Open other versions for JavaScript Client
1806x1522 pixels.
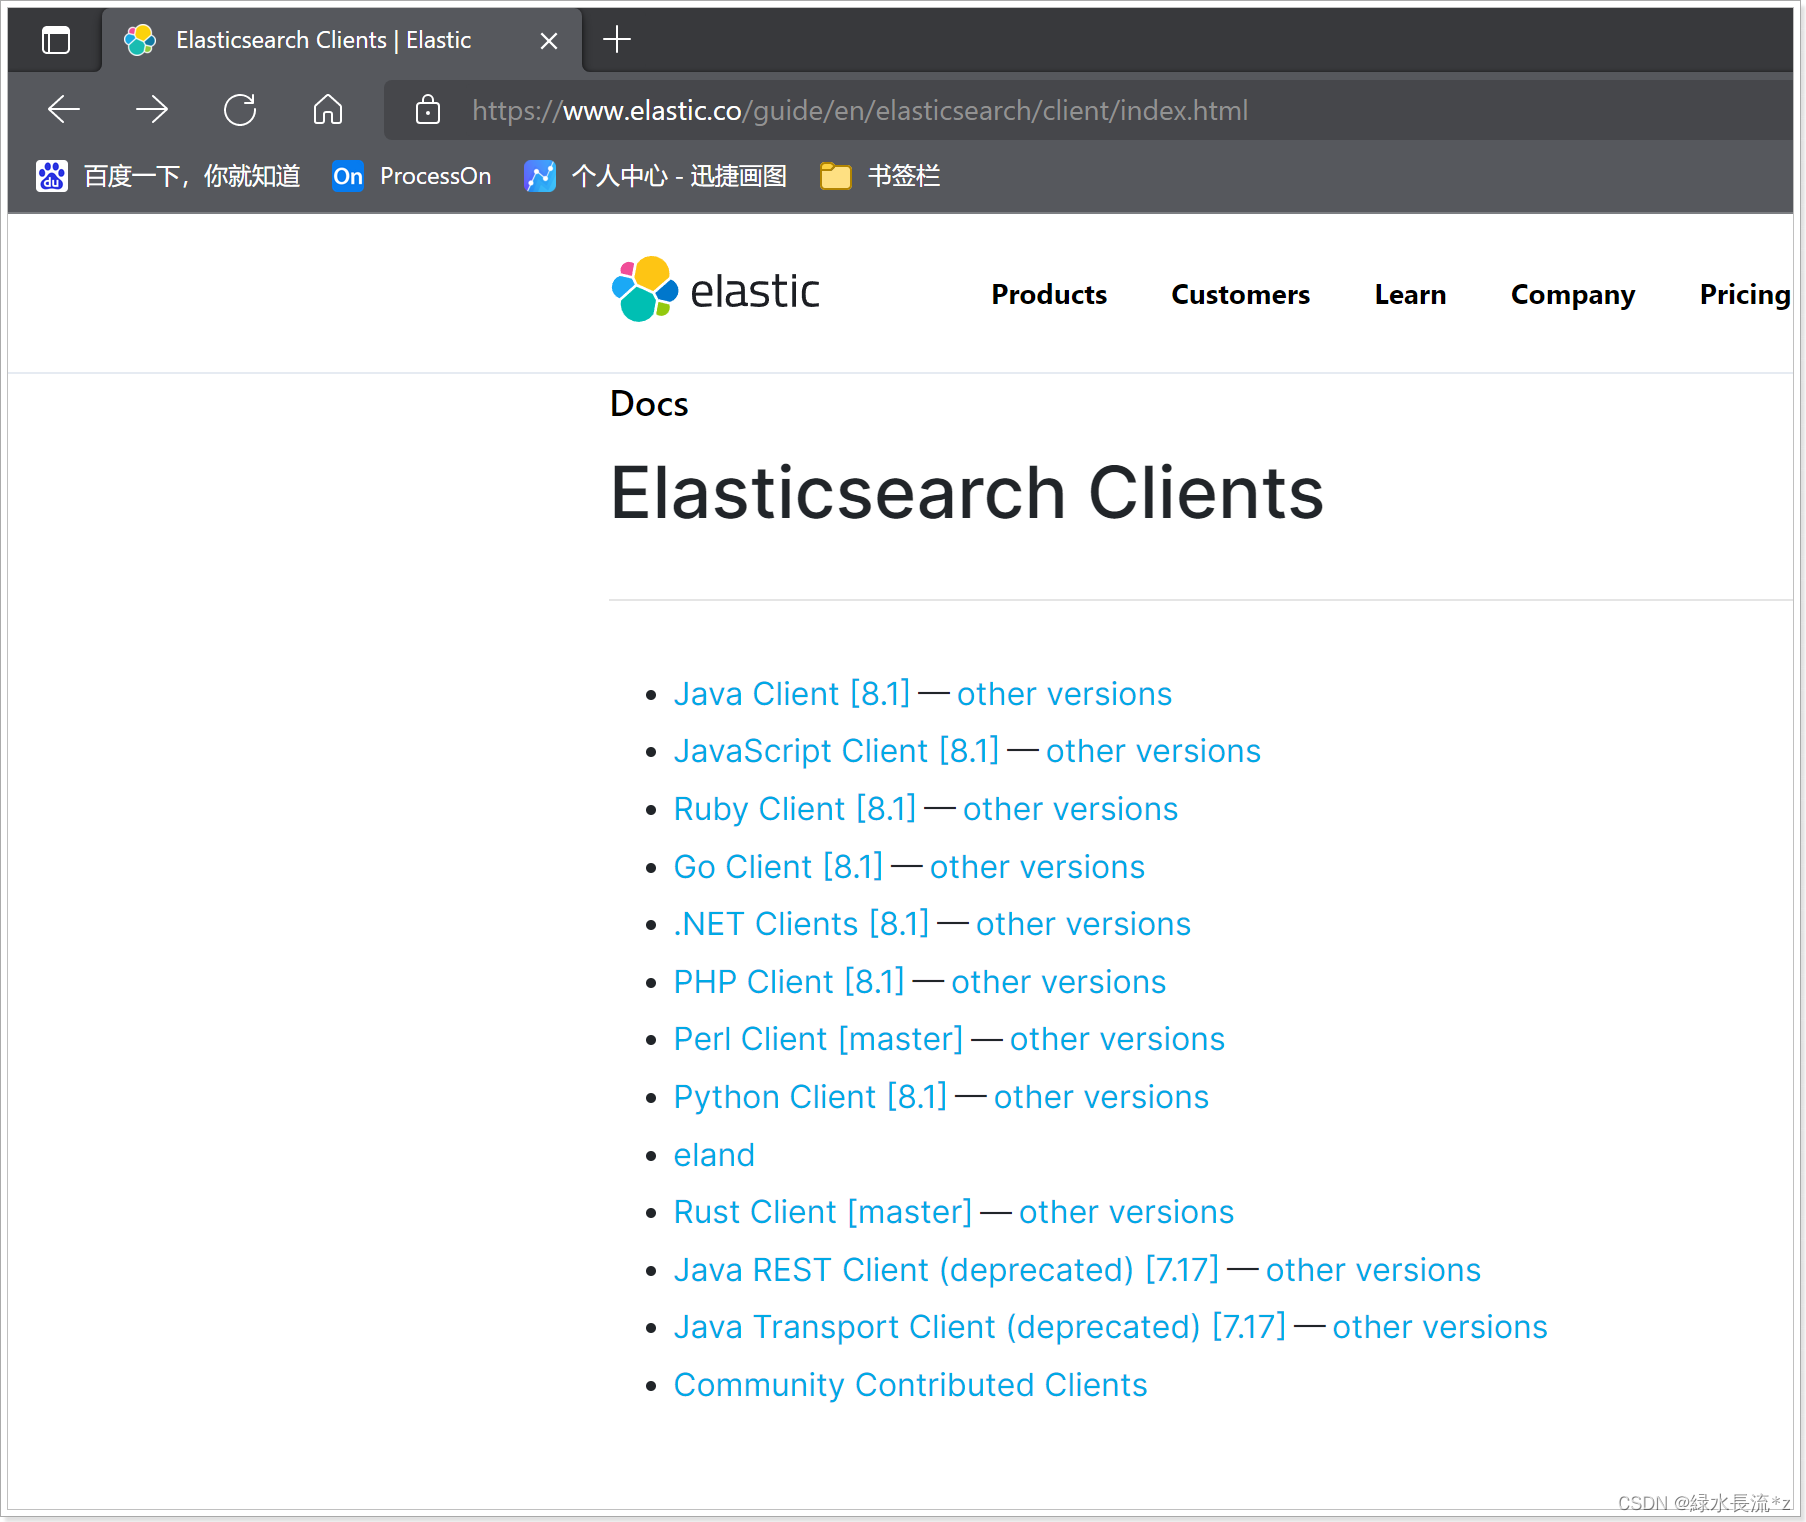click(x=1153, y=751)
